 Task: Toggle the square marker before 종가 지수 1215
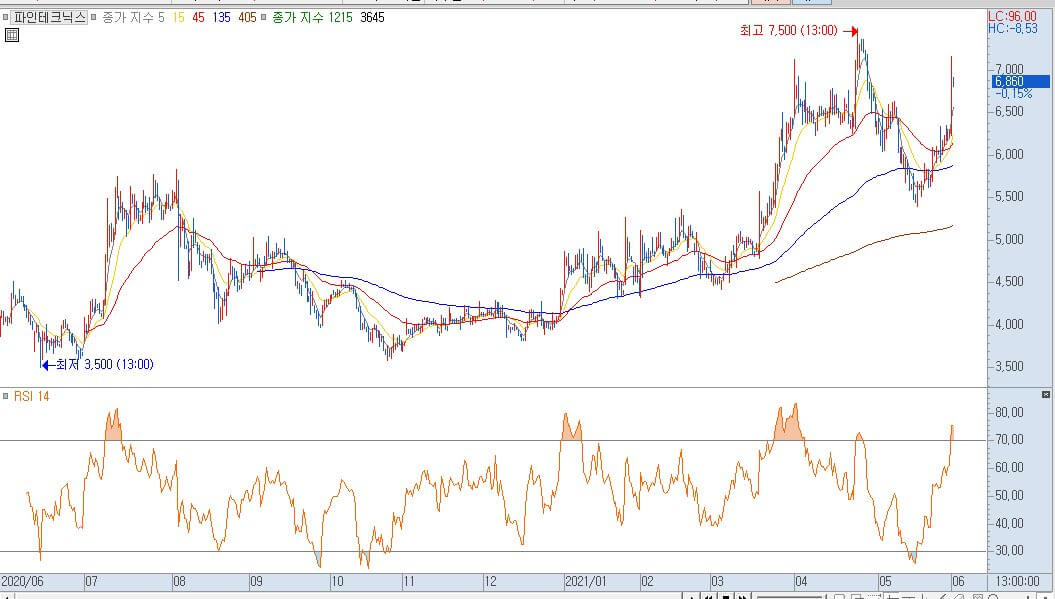[x=264, y=17]
